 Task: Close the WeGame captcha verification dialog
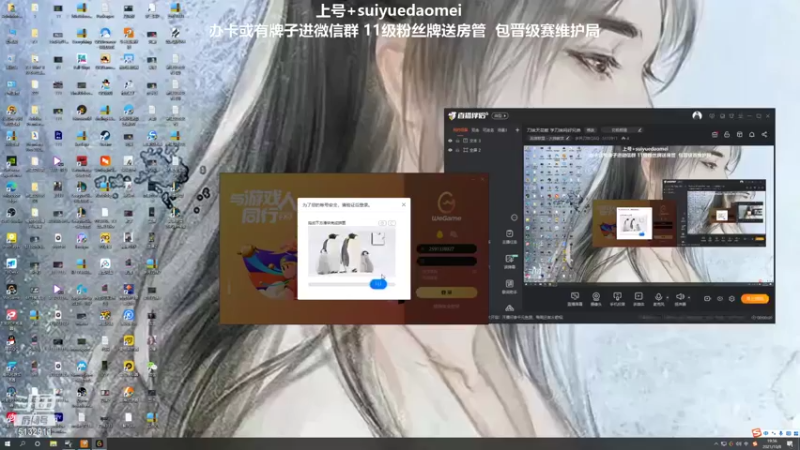coord(404,205)
